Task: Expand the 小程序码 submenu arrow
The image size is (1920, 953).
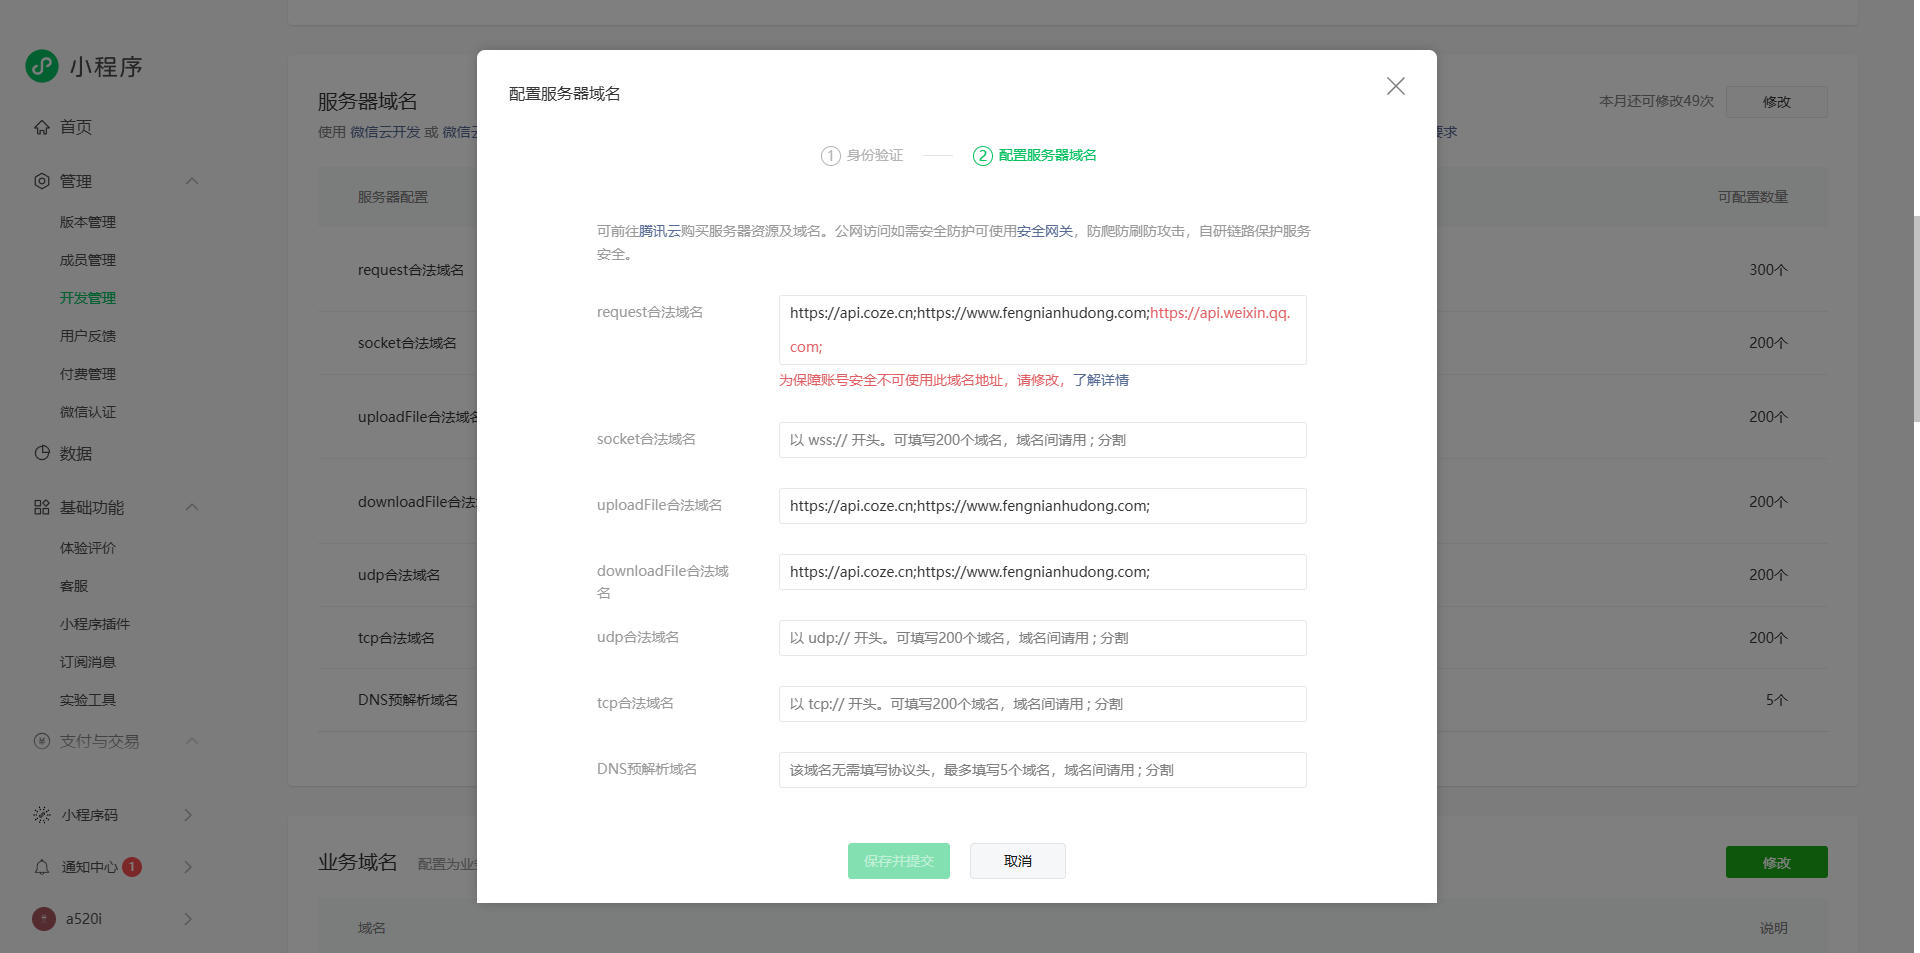Action: tap(188, 815)
